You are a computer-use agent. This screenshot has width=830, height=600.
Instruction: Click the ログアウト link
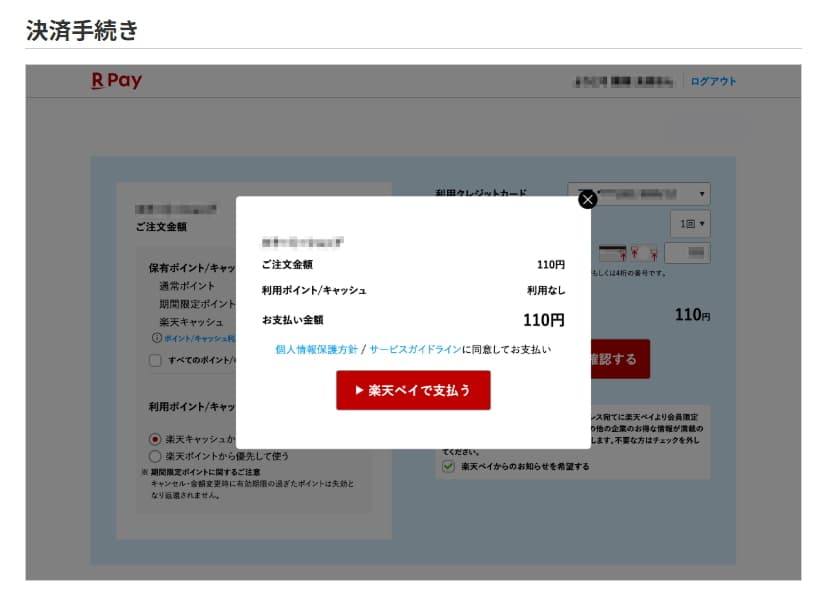713,81
